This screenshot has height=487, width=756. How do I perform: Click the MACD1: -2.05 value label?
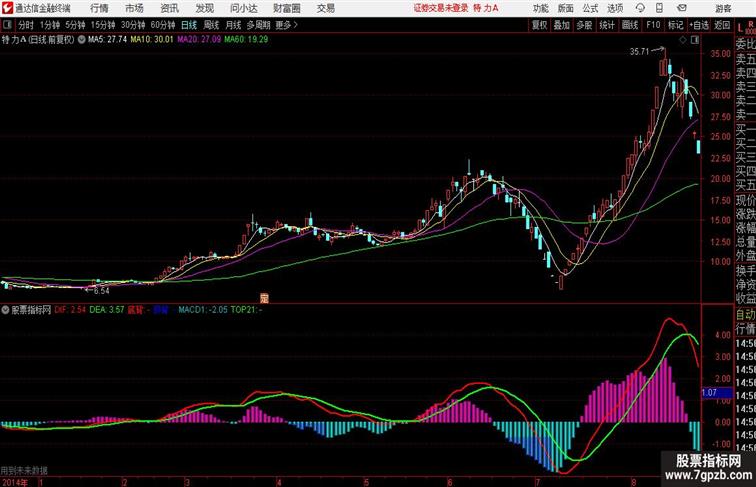click(x=203, y=310)
